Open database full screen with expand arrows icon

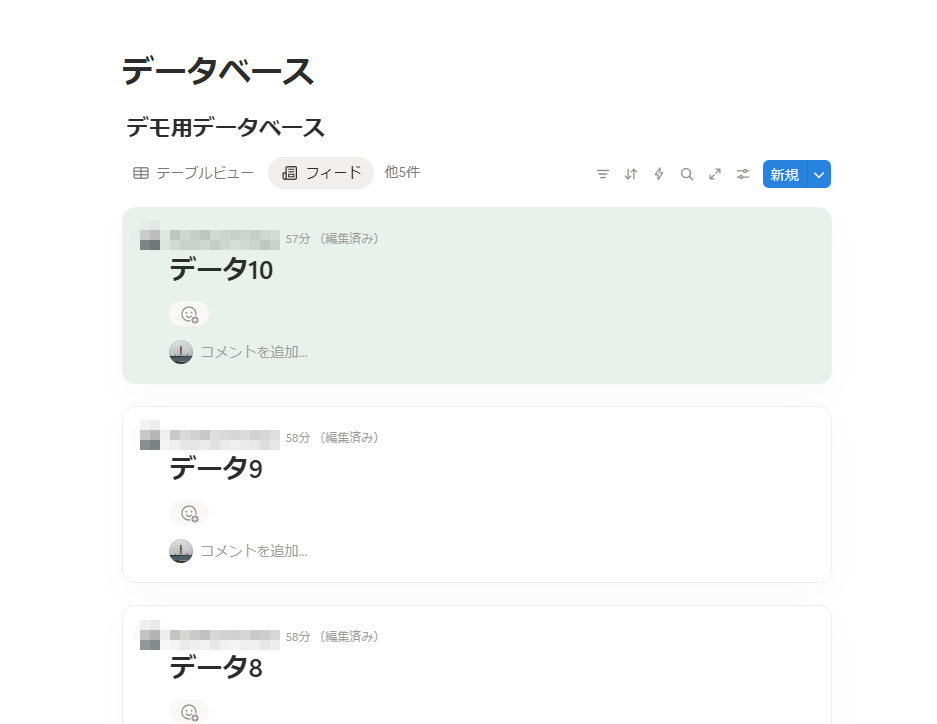click(x=715, y=174)
